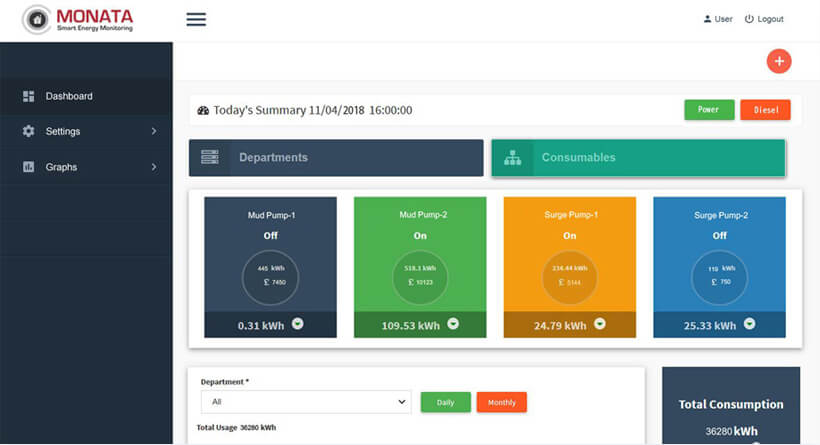Screen dimensions: 820x445
Task: Open the Department dropdown showing All
Action: (305, 402)
